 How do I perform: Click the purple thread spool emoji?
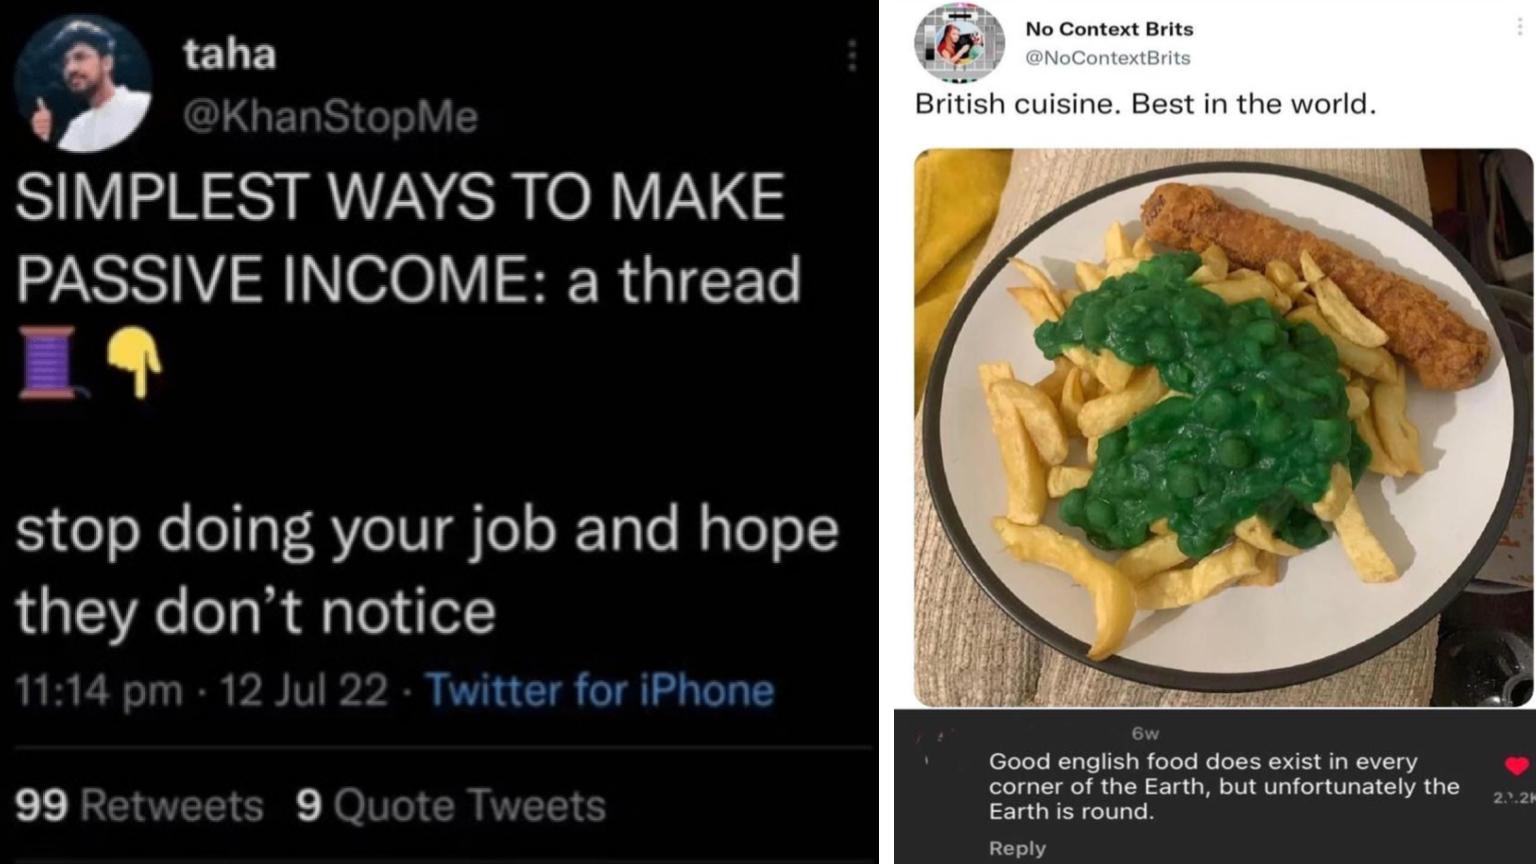[47, 362]
